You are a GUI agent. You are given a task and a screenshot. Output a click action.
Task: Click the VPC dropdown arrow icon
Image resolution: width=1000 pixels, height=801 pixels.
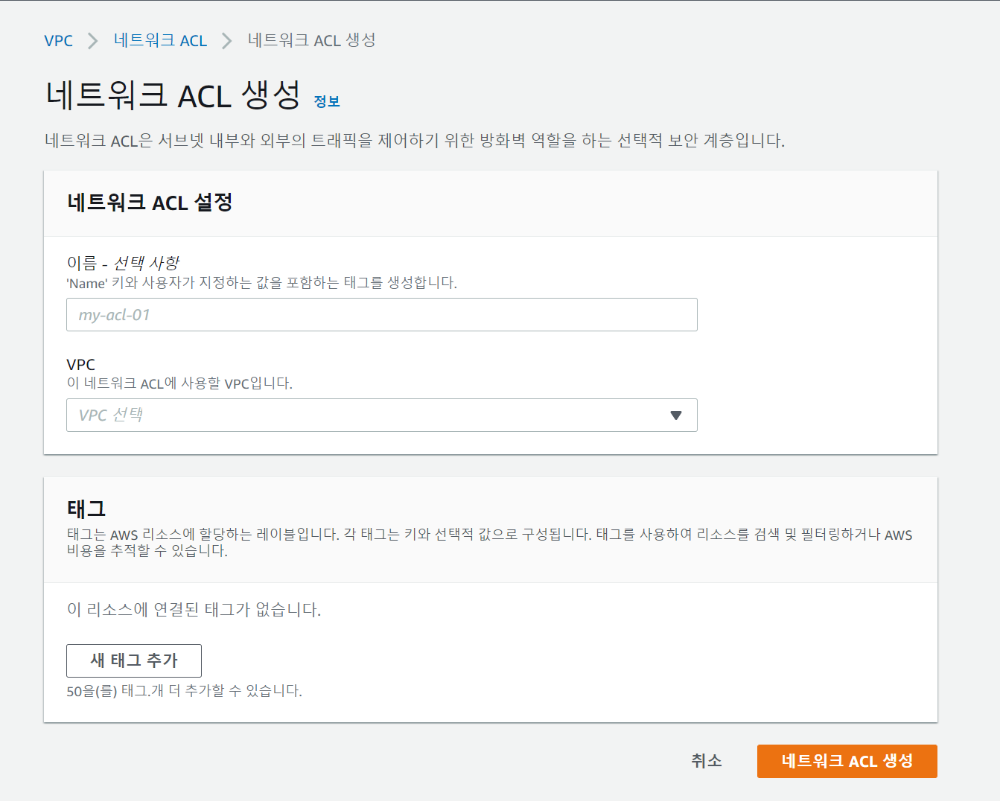pyautogui.click(x=676, y=415)
